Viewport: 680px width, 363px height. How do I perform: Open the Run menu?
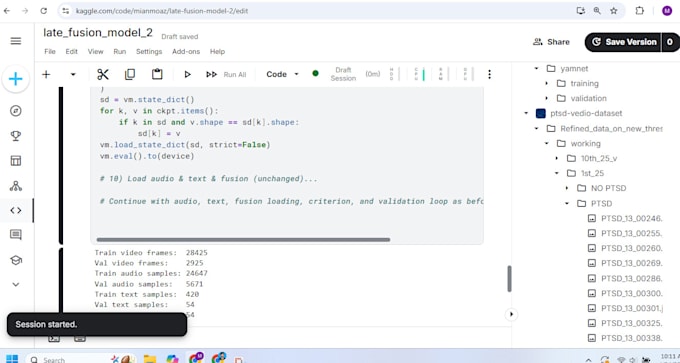(x=120, y=52)
